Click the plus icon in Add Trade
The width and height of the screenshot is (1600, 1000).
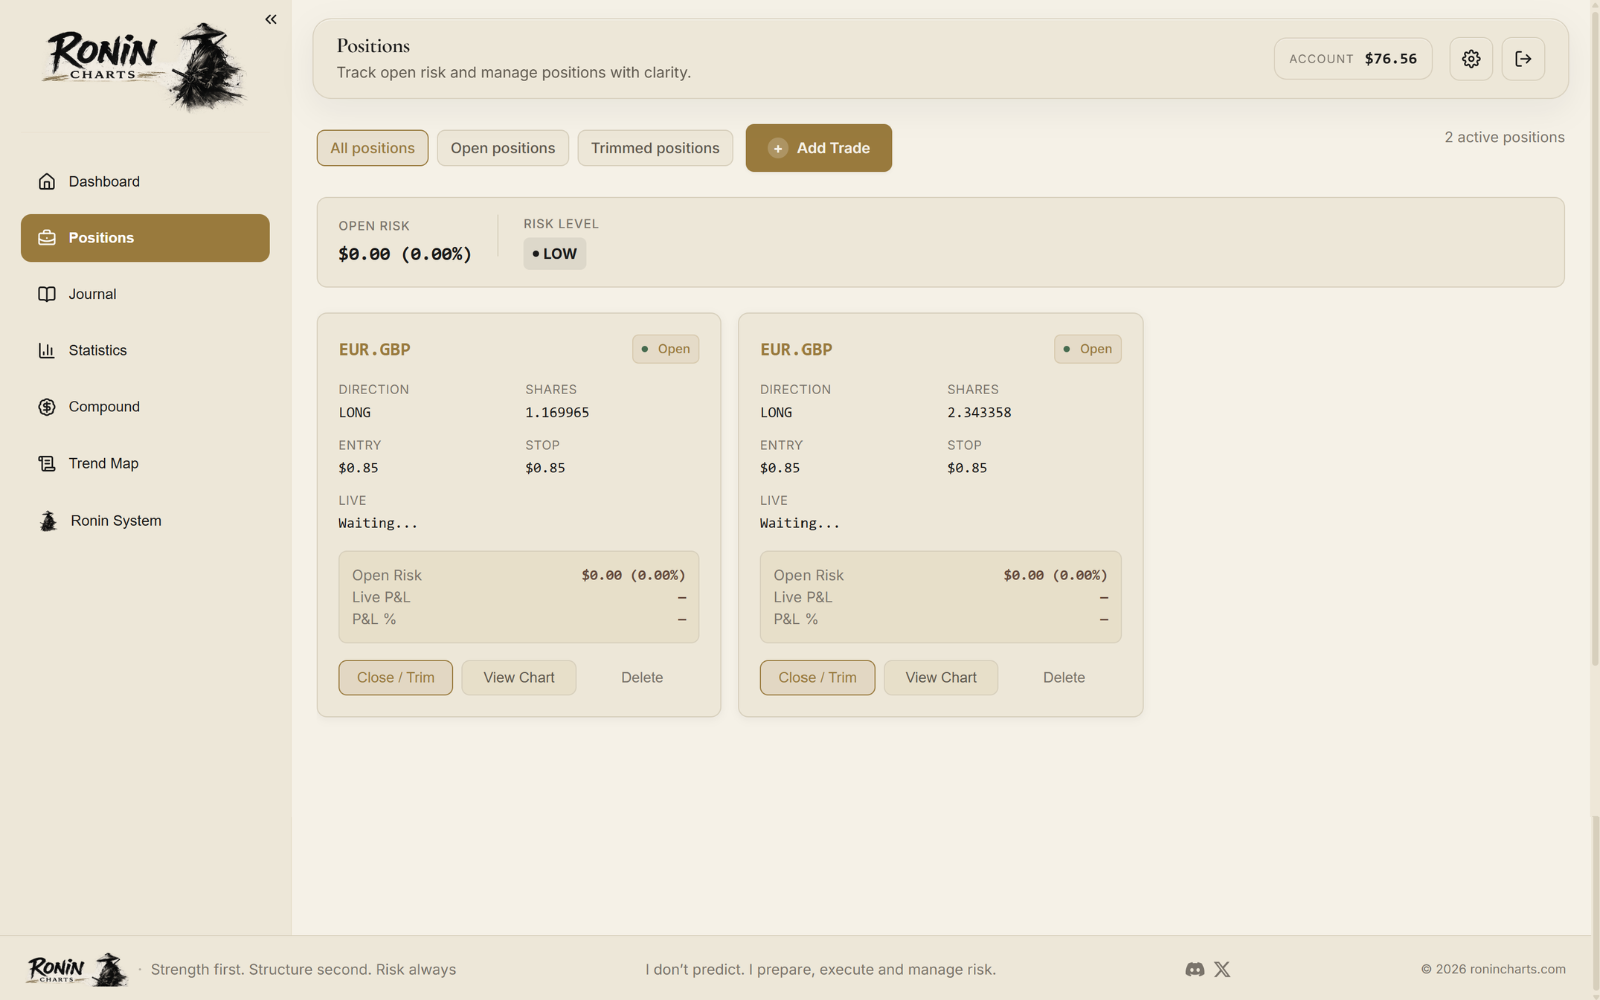coord(778,148)
